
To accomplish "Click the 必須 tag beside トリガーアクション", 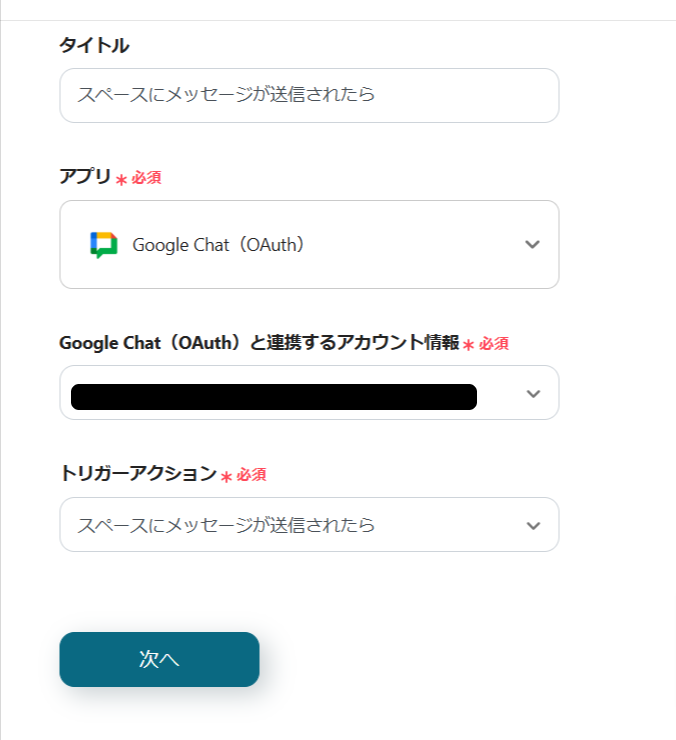I will (x=252, y=475).
